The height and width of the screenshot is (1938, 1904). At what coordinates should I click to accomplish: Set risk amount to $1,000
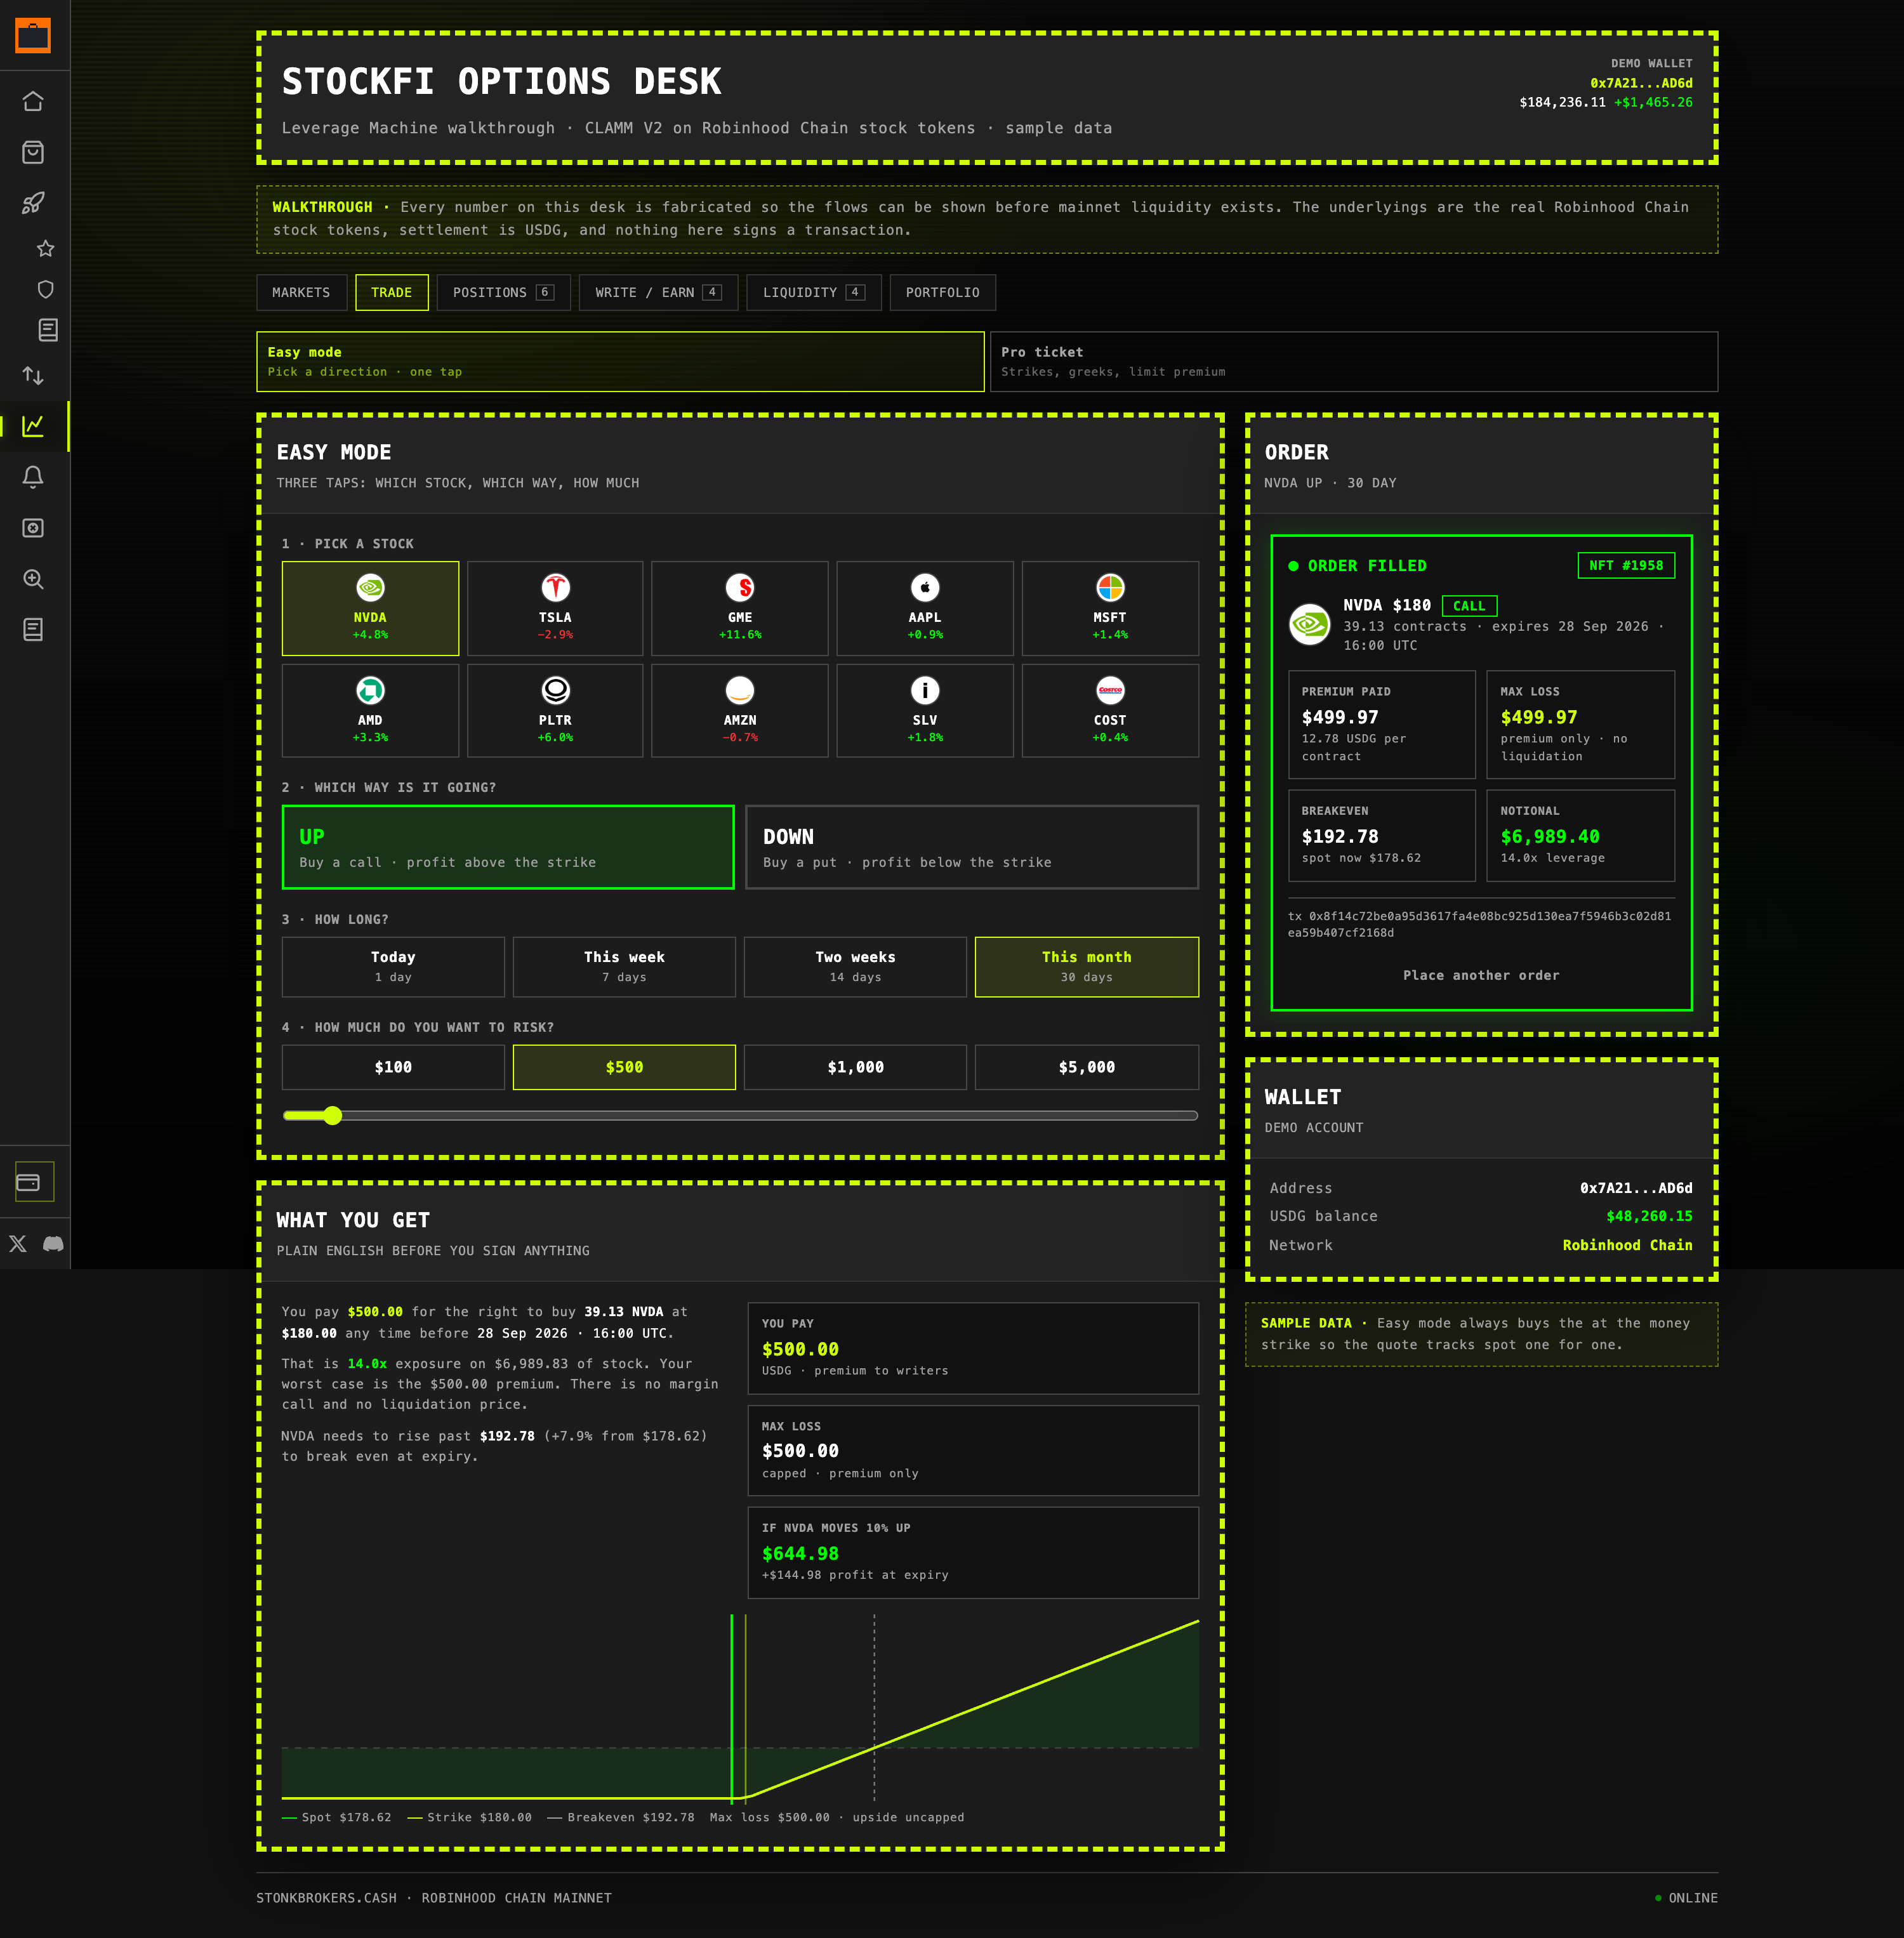click(x=855, y=1067)
